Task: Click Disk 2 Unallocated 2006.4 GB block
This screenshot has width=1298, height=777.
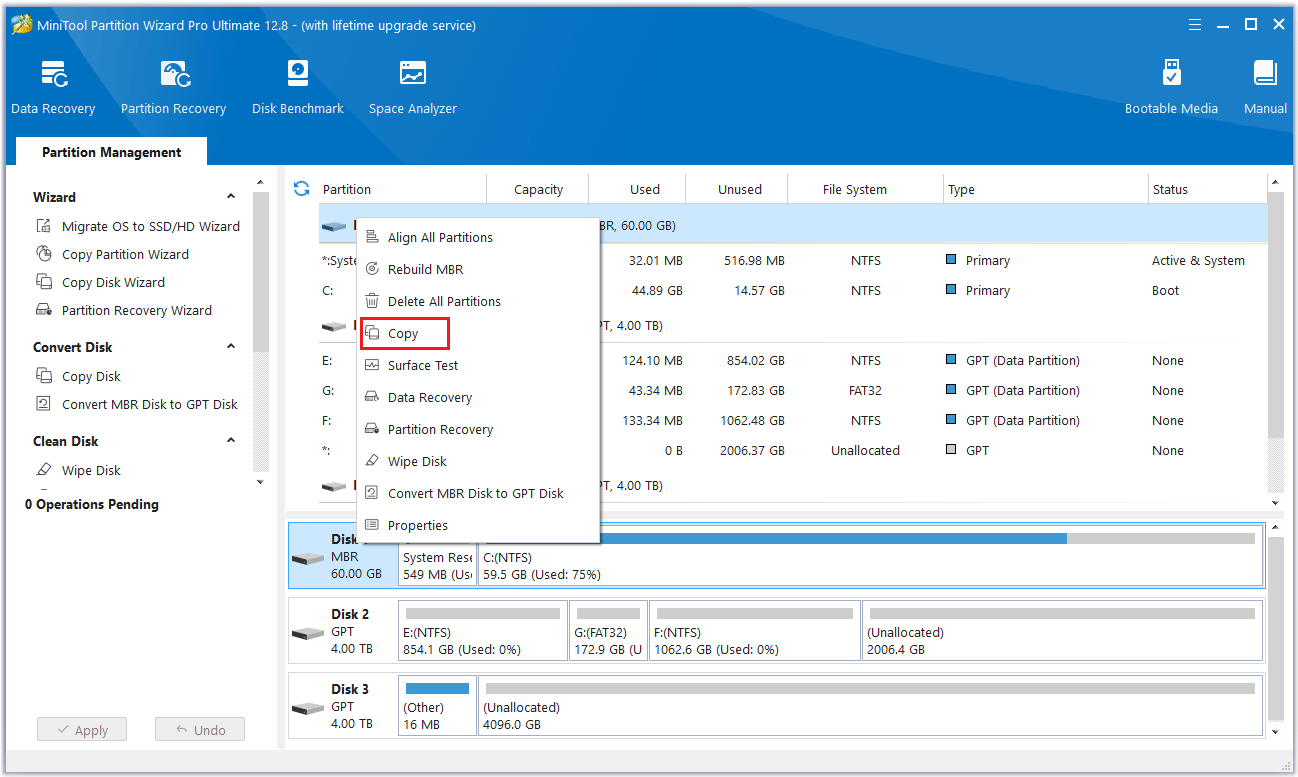Action: 1062,631
